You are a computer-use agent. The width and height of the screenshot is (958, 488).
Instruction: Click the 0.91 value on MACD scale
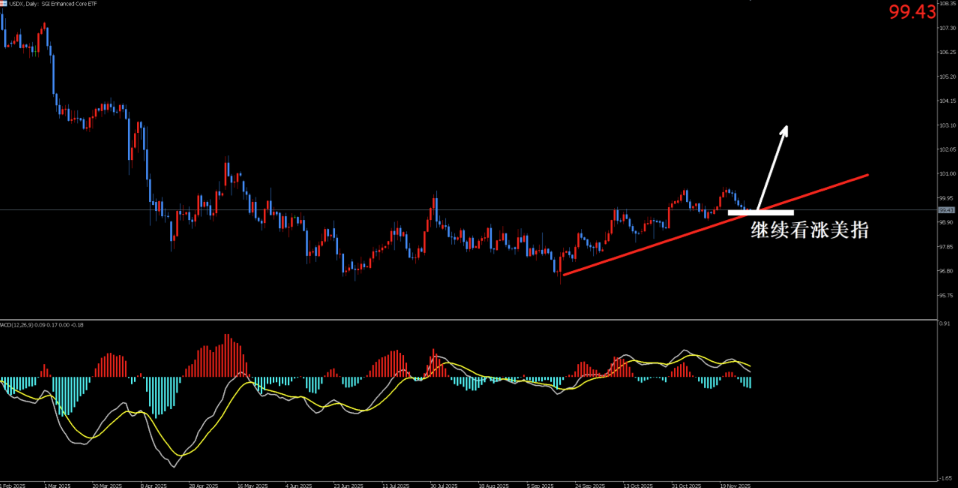click(945, 324)
